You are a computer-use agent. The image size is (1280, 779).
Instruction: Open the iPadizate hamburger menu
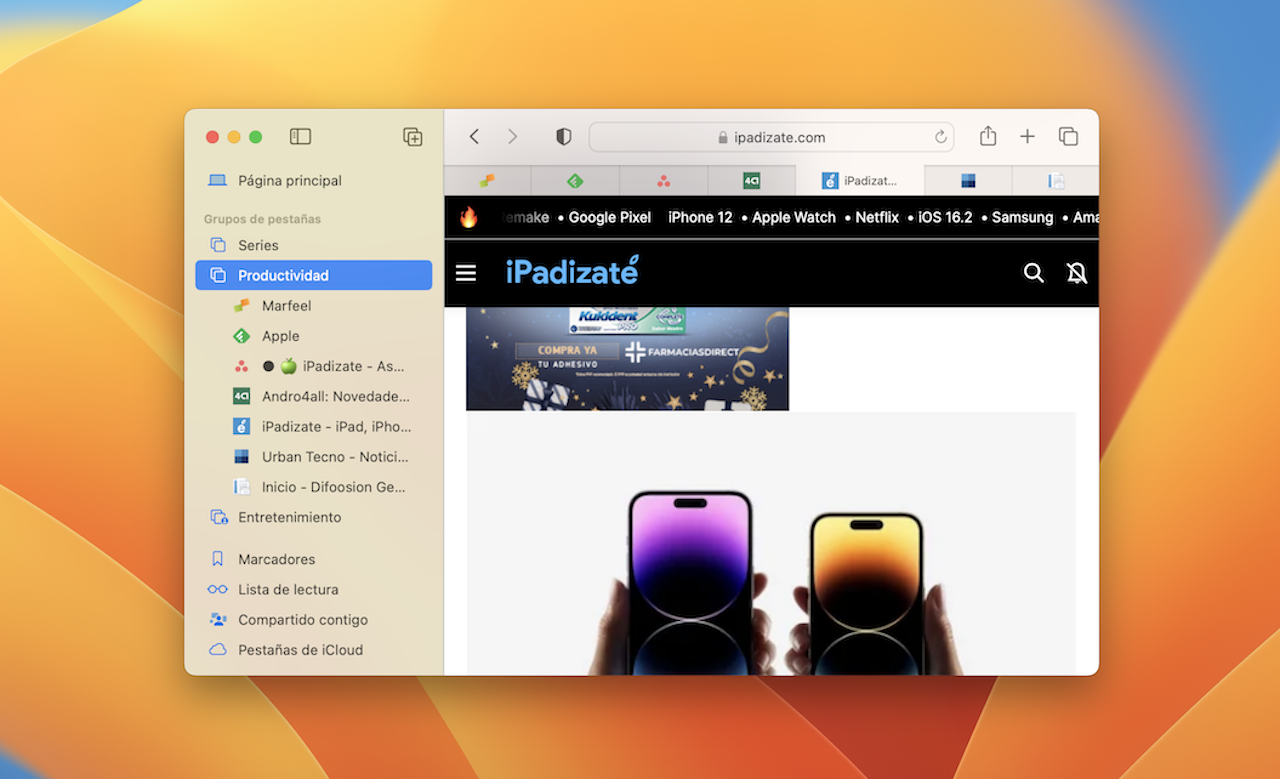[465, 272]
